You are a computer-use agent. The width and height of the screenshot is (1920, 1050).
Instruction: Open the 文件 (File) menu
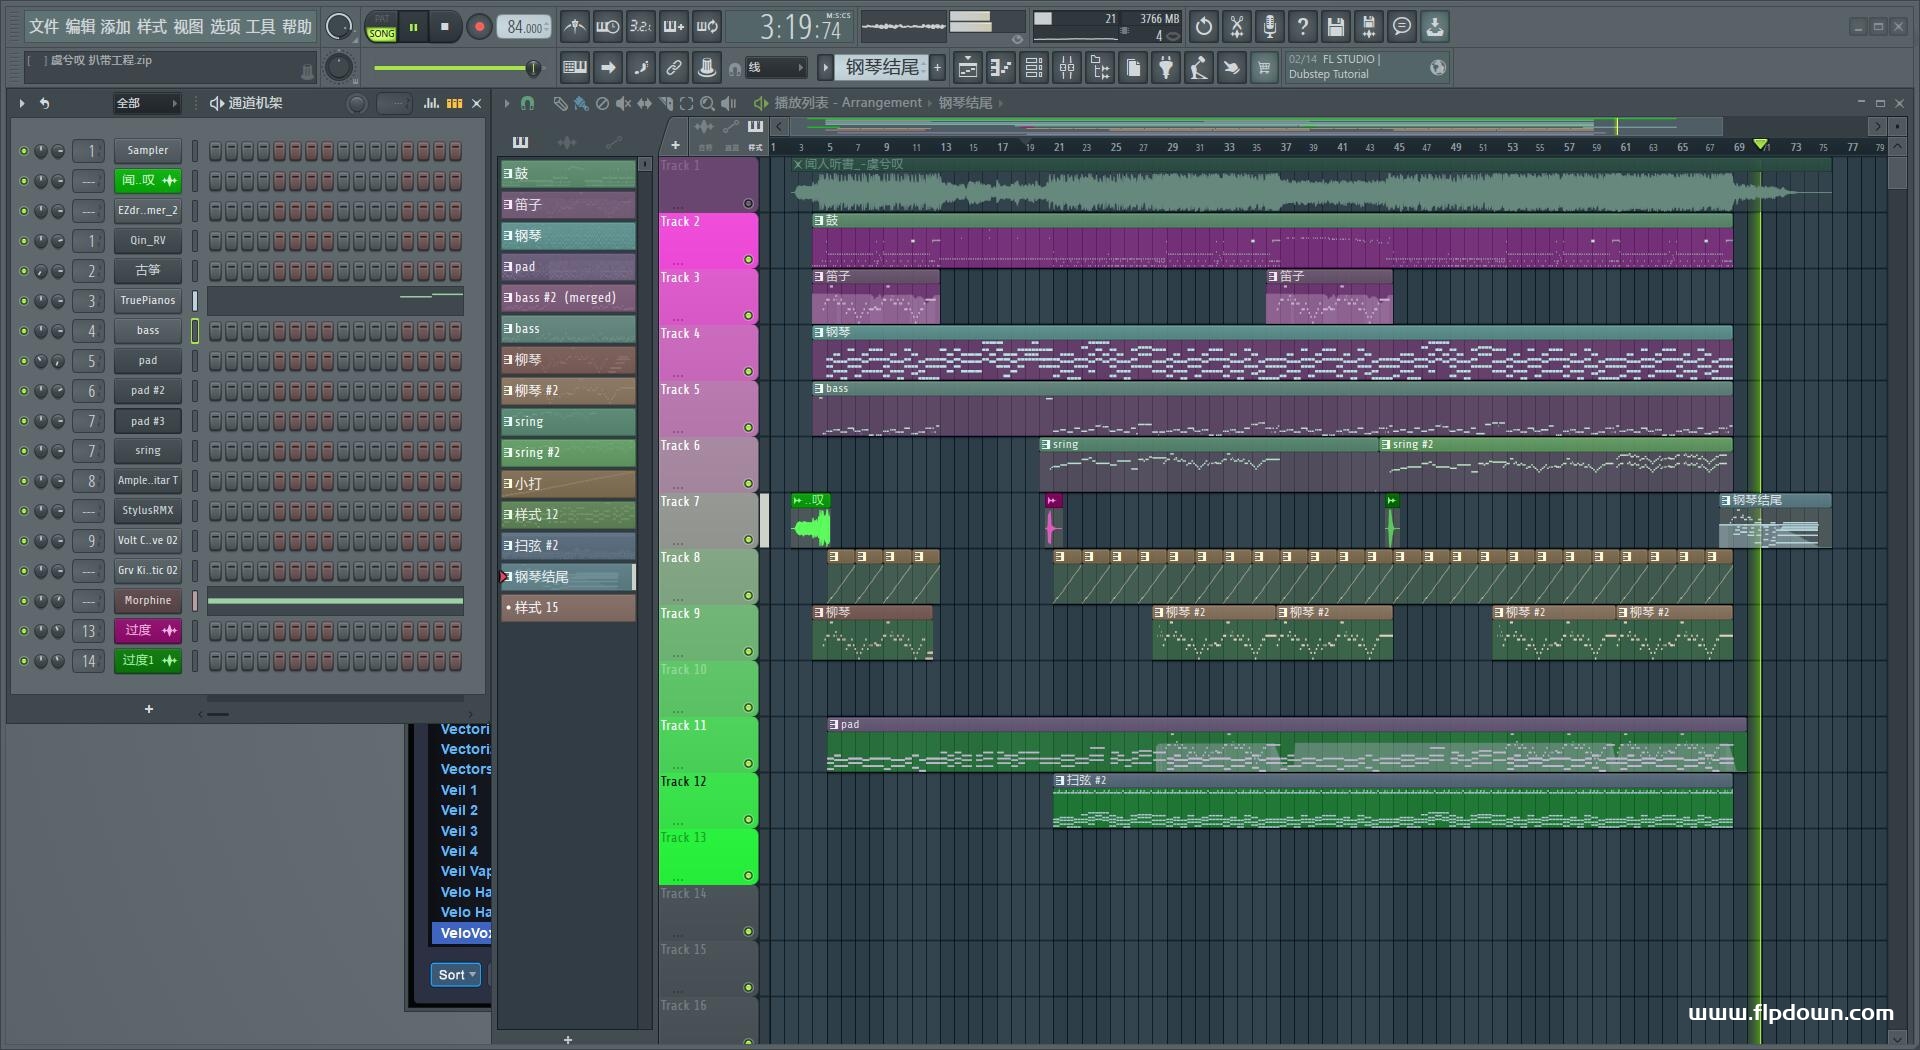pos(43,27)
